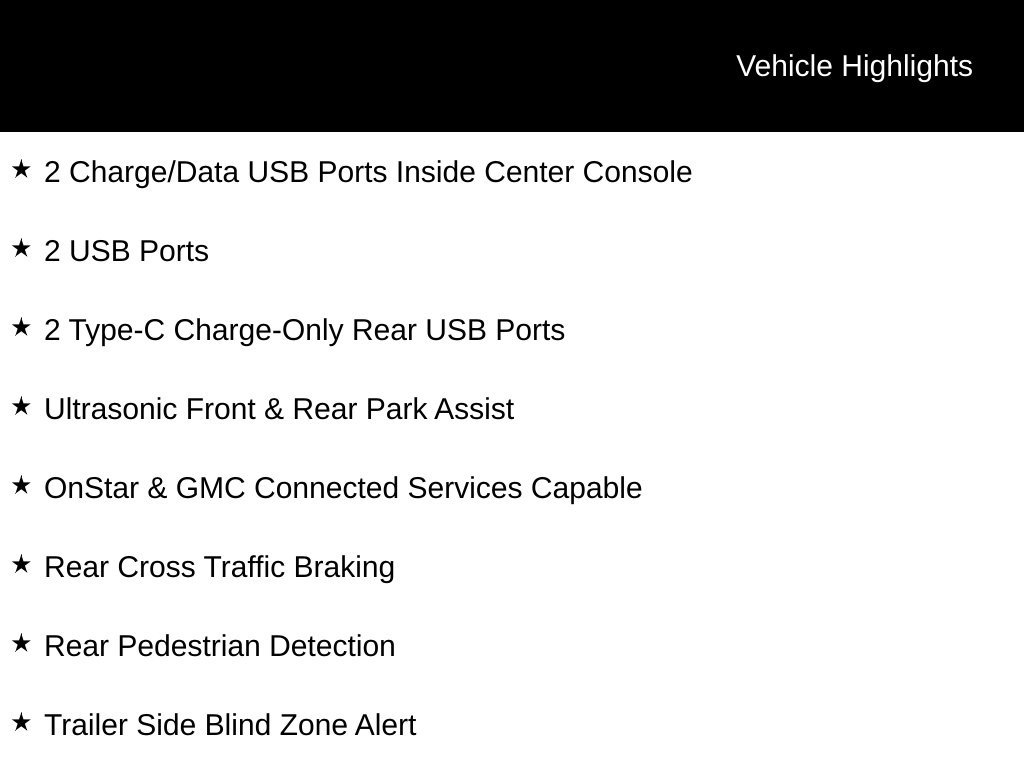Click Ultrasonic Front & Rear Park Assist text
Viewport: 1024px width, 768px height.
point(279,409)
